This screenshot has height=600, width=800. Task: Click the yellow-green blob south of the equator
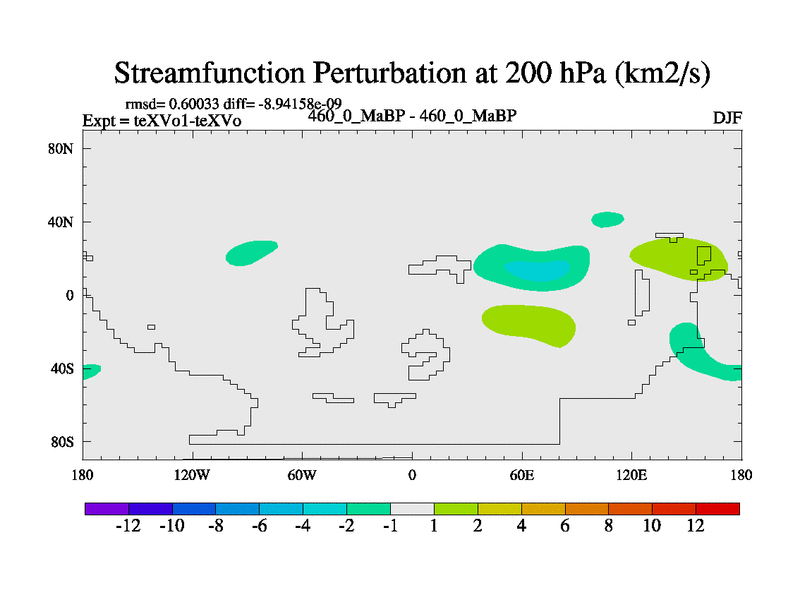pyautogui.click(x=528, y=324)
